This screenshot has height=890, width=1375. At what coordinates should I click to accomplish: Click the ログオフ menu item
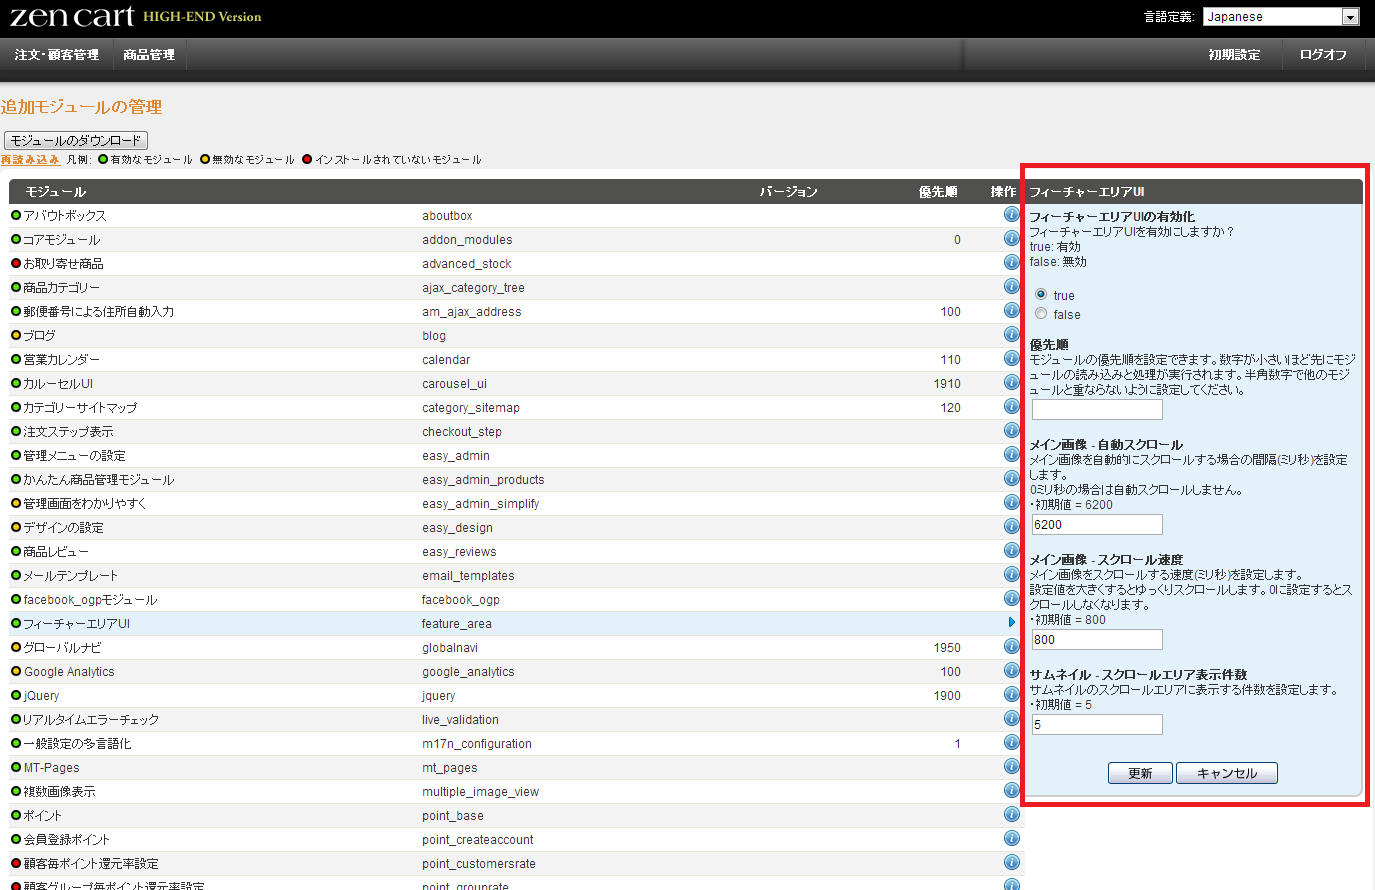click(1323, 55)
